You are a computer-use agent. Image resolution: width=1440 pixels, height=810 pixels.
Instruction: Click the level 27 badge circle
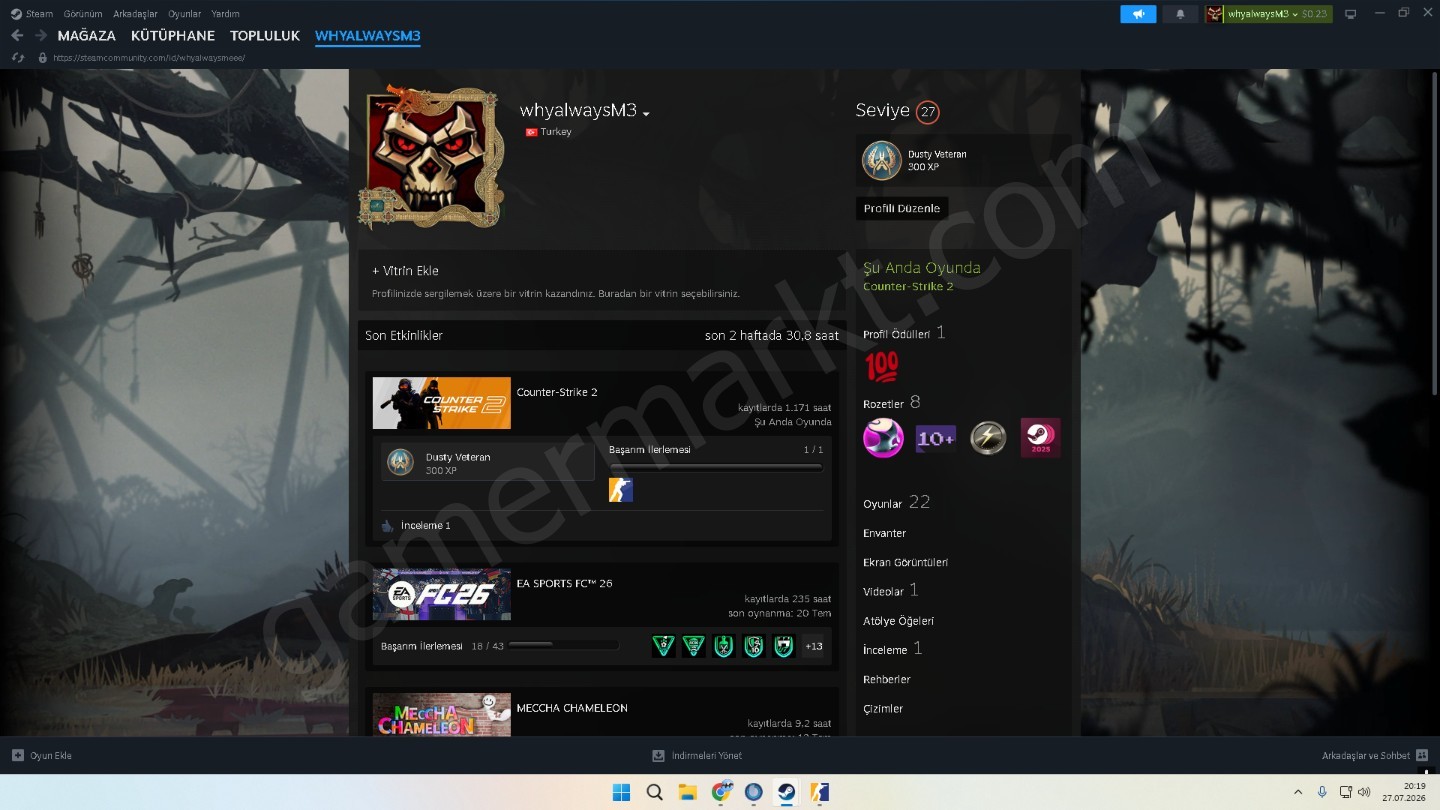pos(928,112)
